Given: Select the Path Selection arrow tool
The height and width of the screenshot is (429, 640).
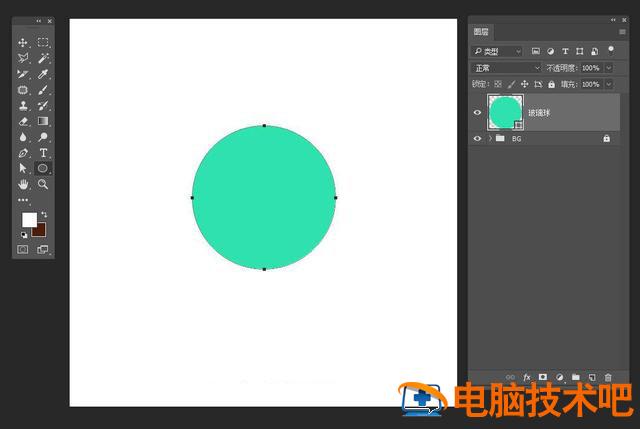Looking at the screenshot, I should [23, 168].
